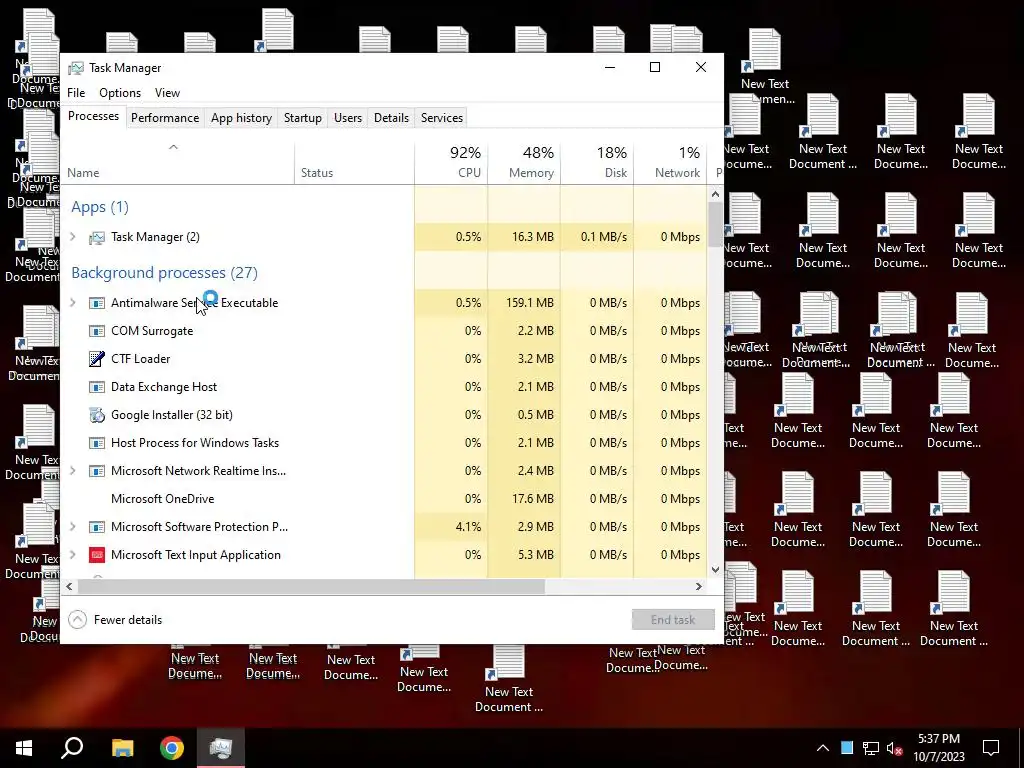Click the Data Exchange Host icon
The width and height of the screenshot is (1024, 768).
pyautogui.click(x=97, y=387)
